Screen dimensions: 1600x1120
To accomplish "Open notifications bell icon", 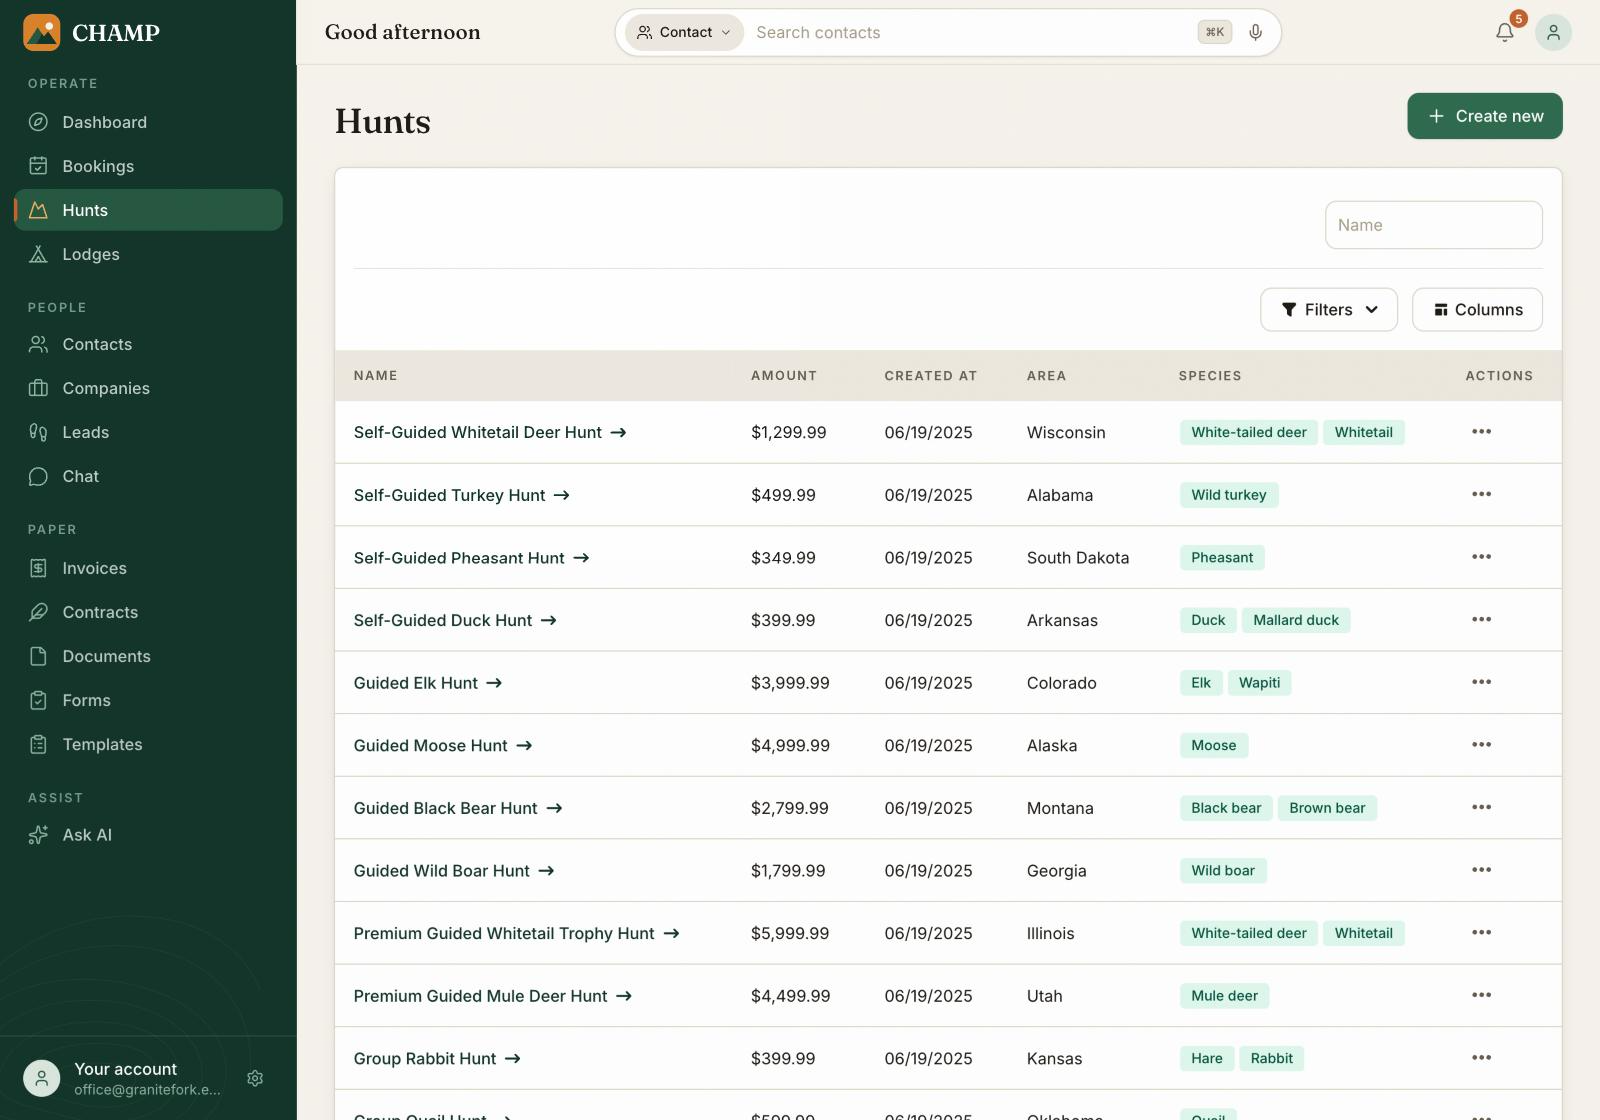I will [x=1504, y=33].
